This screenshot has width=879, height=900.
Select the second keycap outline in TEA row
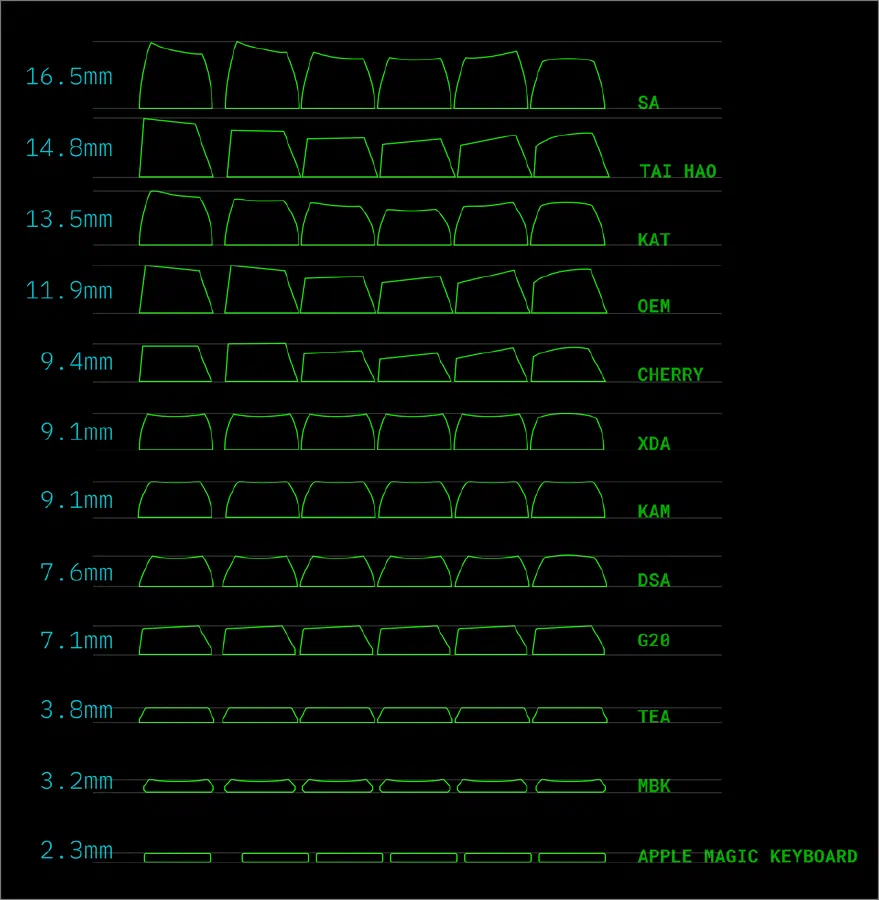[x=260, y=715]
